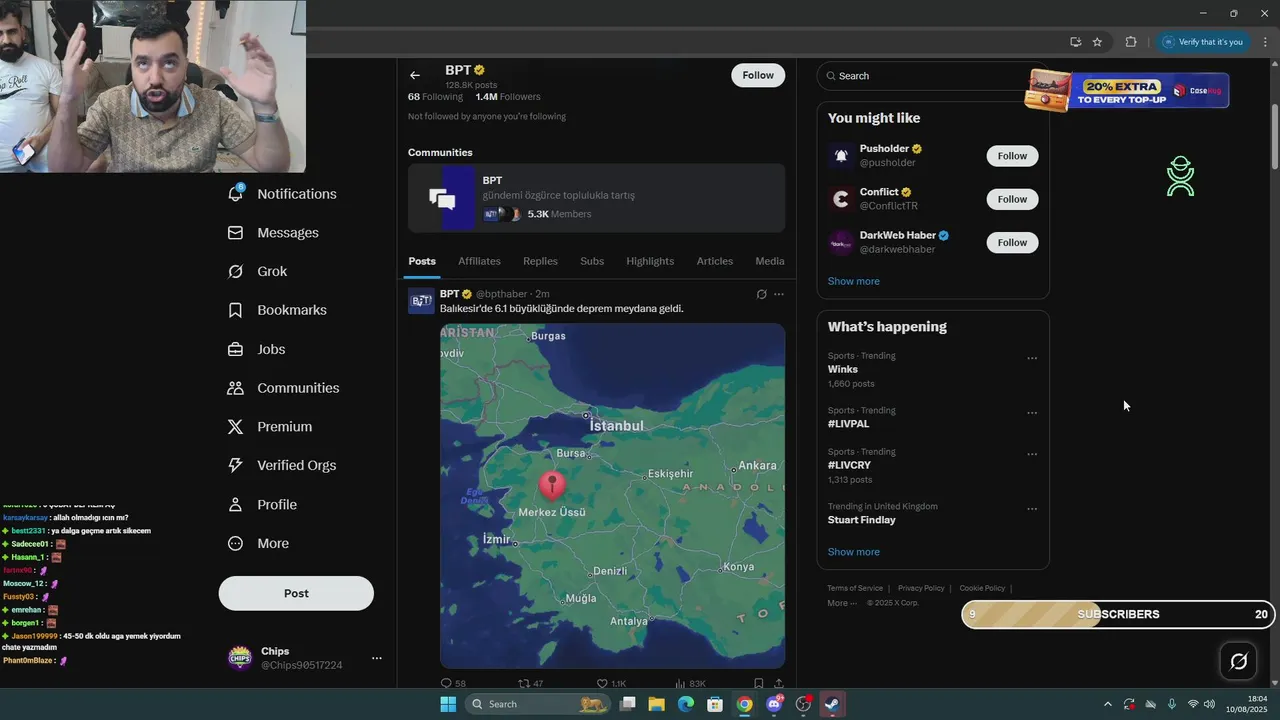The width and height of the screenshot is (1280, 720).
Task: Open Notifications from the X sidebar
Action: (282, 194)
